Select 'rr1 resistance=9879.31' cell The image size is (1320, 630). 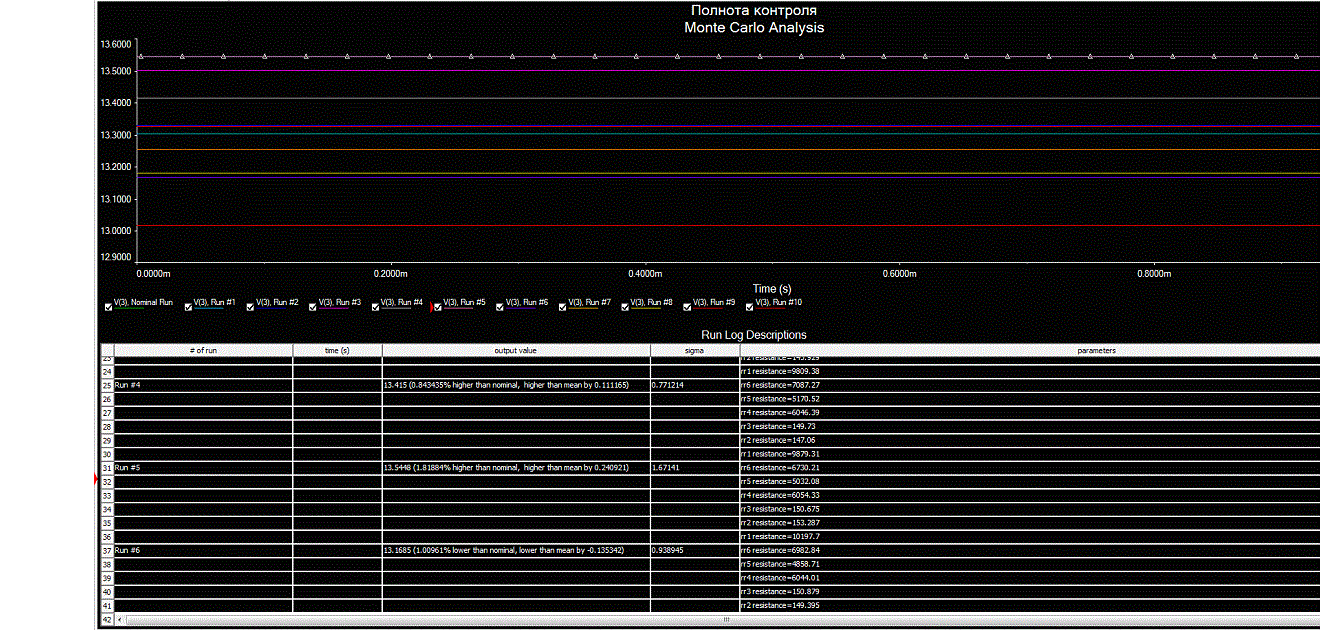point(1030,454)
